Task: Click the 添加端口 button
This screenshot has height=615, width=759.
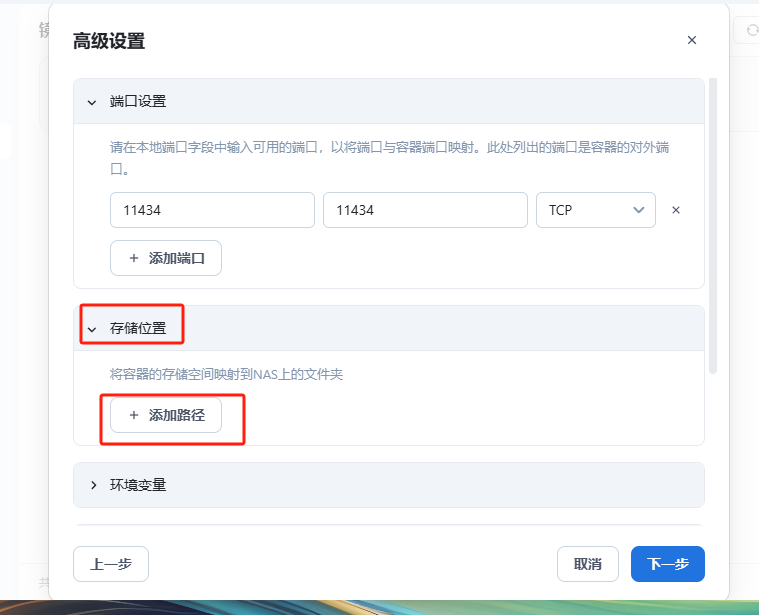Action: (x=166, y=258)
